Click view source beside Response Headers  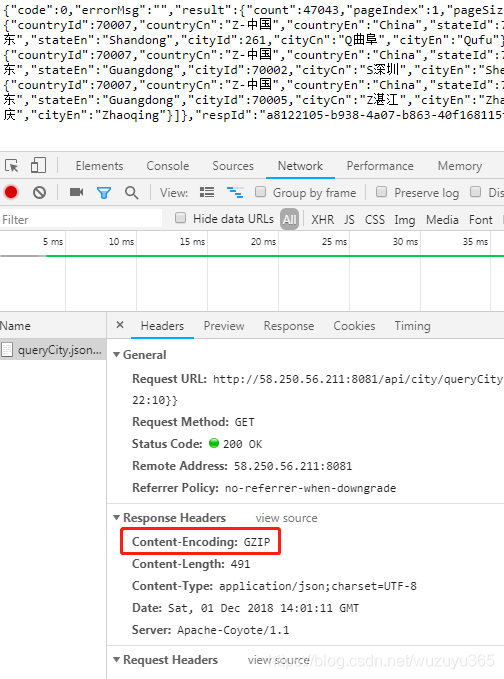pyautogui.click(x=286, y=518)
